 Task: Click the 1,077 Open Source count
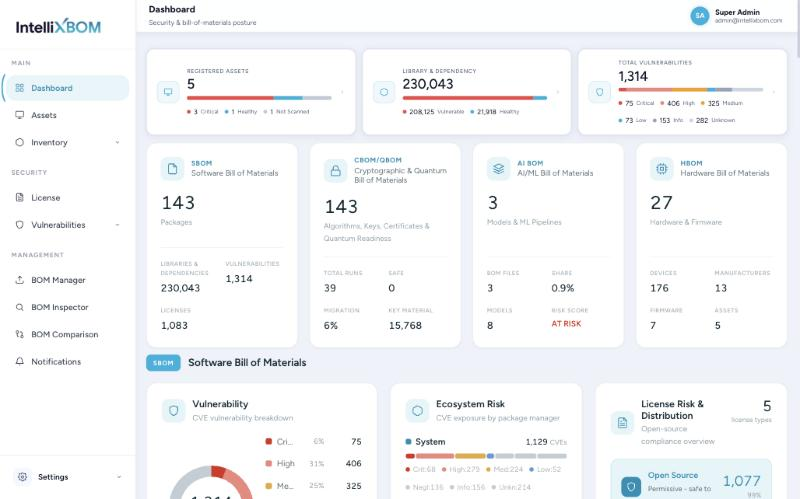pyautogui.click(x=742, y=481)
